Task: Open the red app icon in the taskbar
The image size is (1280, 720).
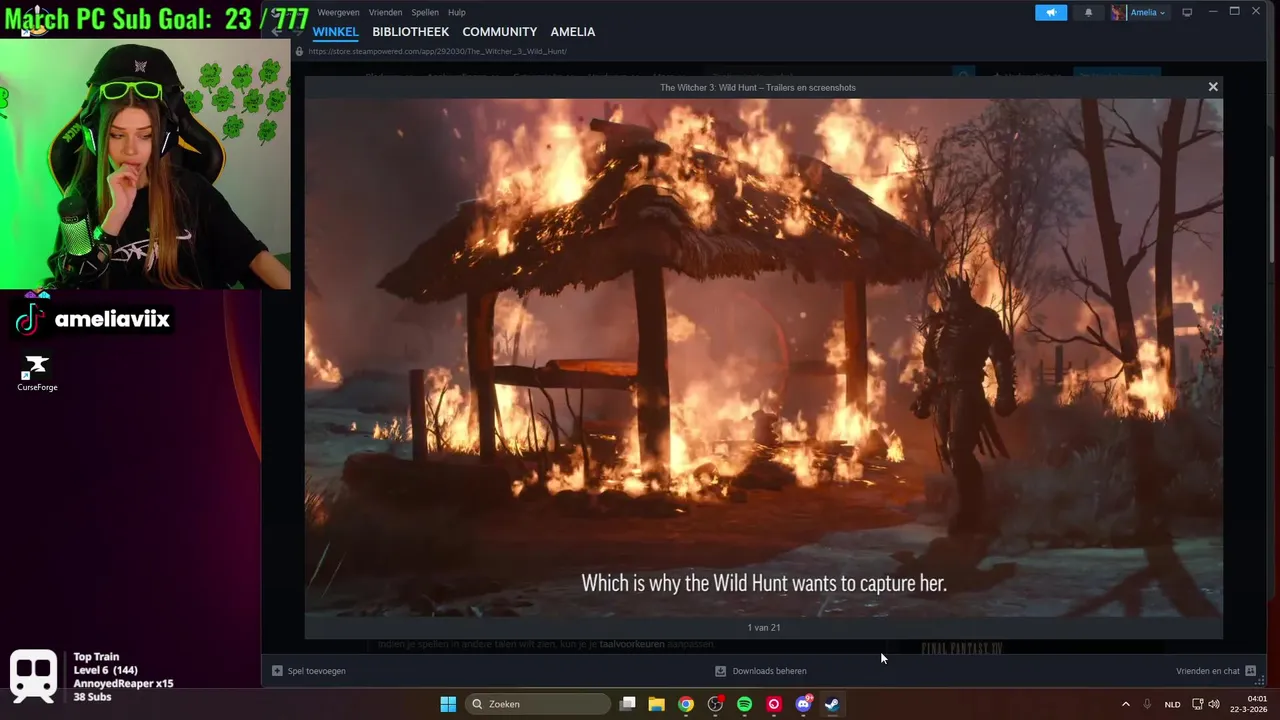Action: click(x=774, y=704)
